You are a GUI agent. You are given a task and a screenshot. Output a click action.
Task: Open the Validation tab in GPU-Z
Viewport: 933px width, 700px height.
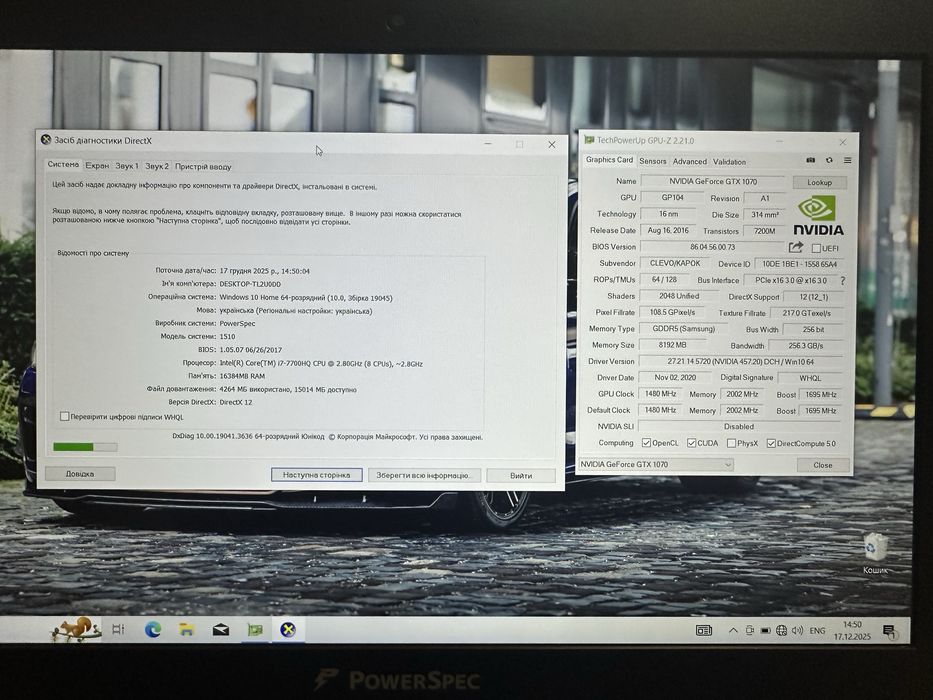coord(730,161)
